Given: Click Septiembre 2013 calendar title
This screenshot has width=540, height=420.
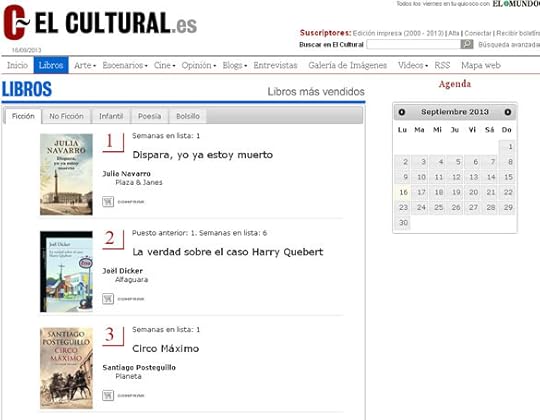Looking at the screenshot, I should [x=455, y=112].
